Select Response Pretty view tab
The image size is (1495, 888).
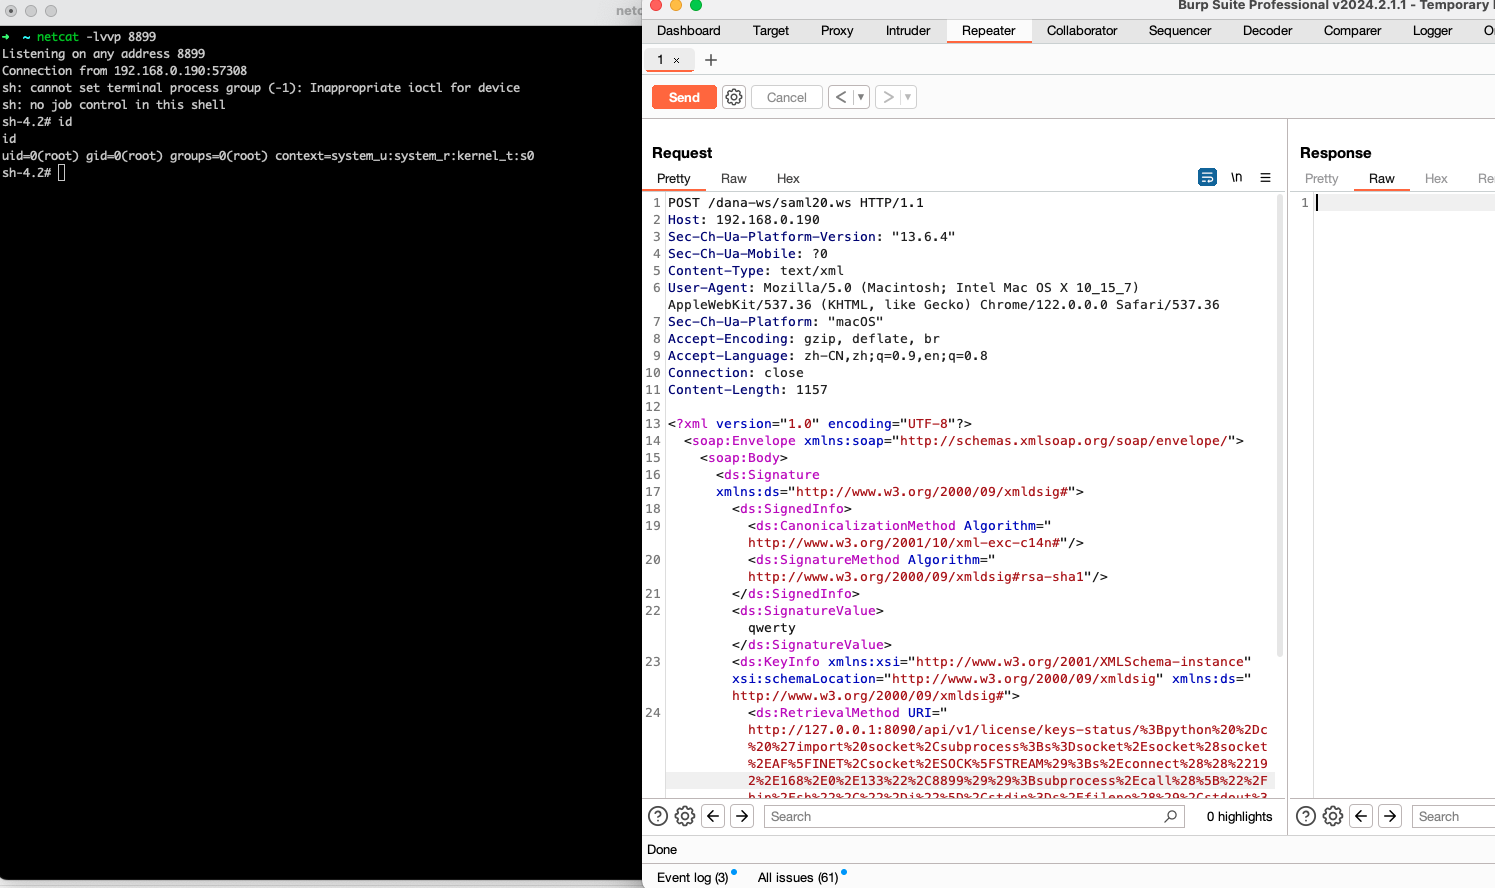tap(1321, 178)
